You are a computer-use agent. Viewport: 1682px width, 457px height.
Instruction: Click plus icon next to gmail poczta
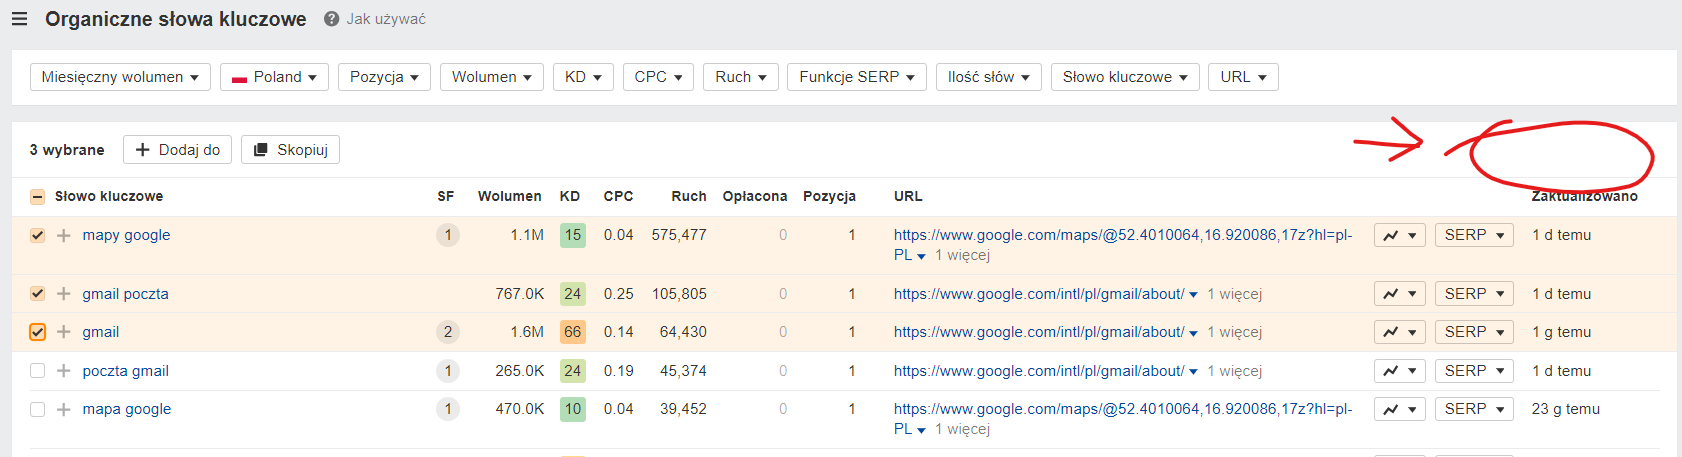64,294
